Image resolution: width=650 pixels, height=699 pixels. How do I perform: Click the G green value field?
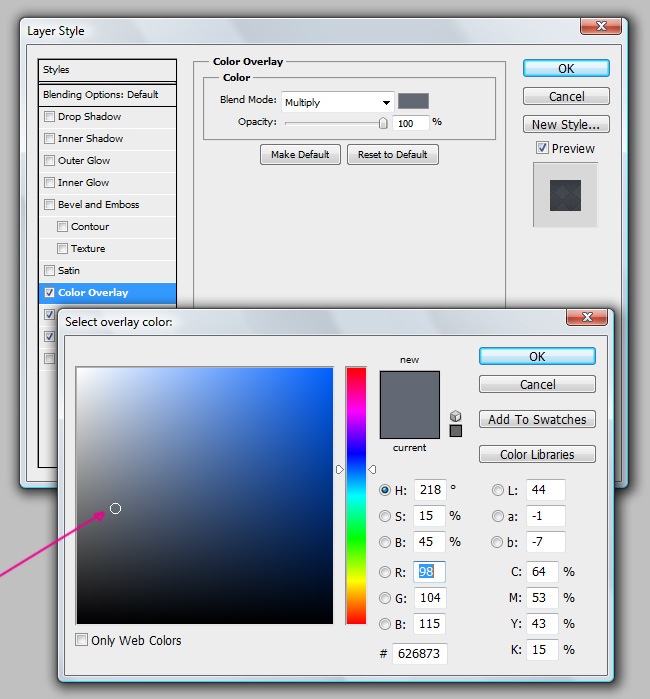pos(430,598)
